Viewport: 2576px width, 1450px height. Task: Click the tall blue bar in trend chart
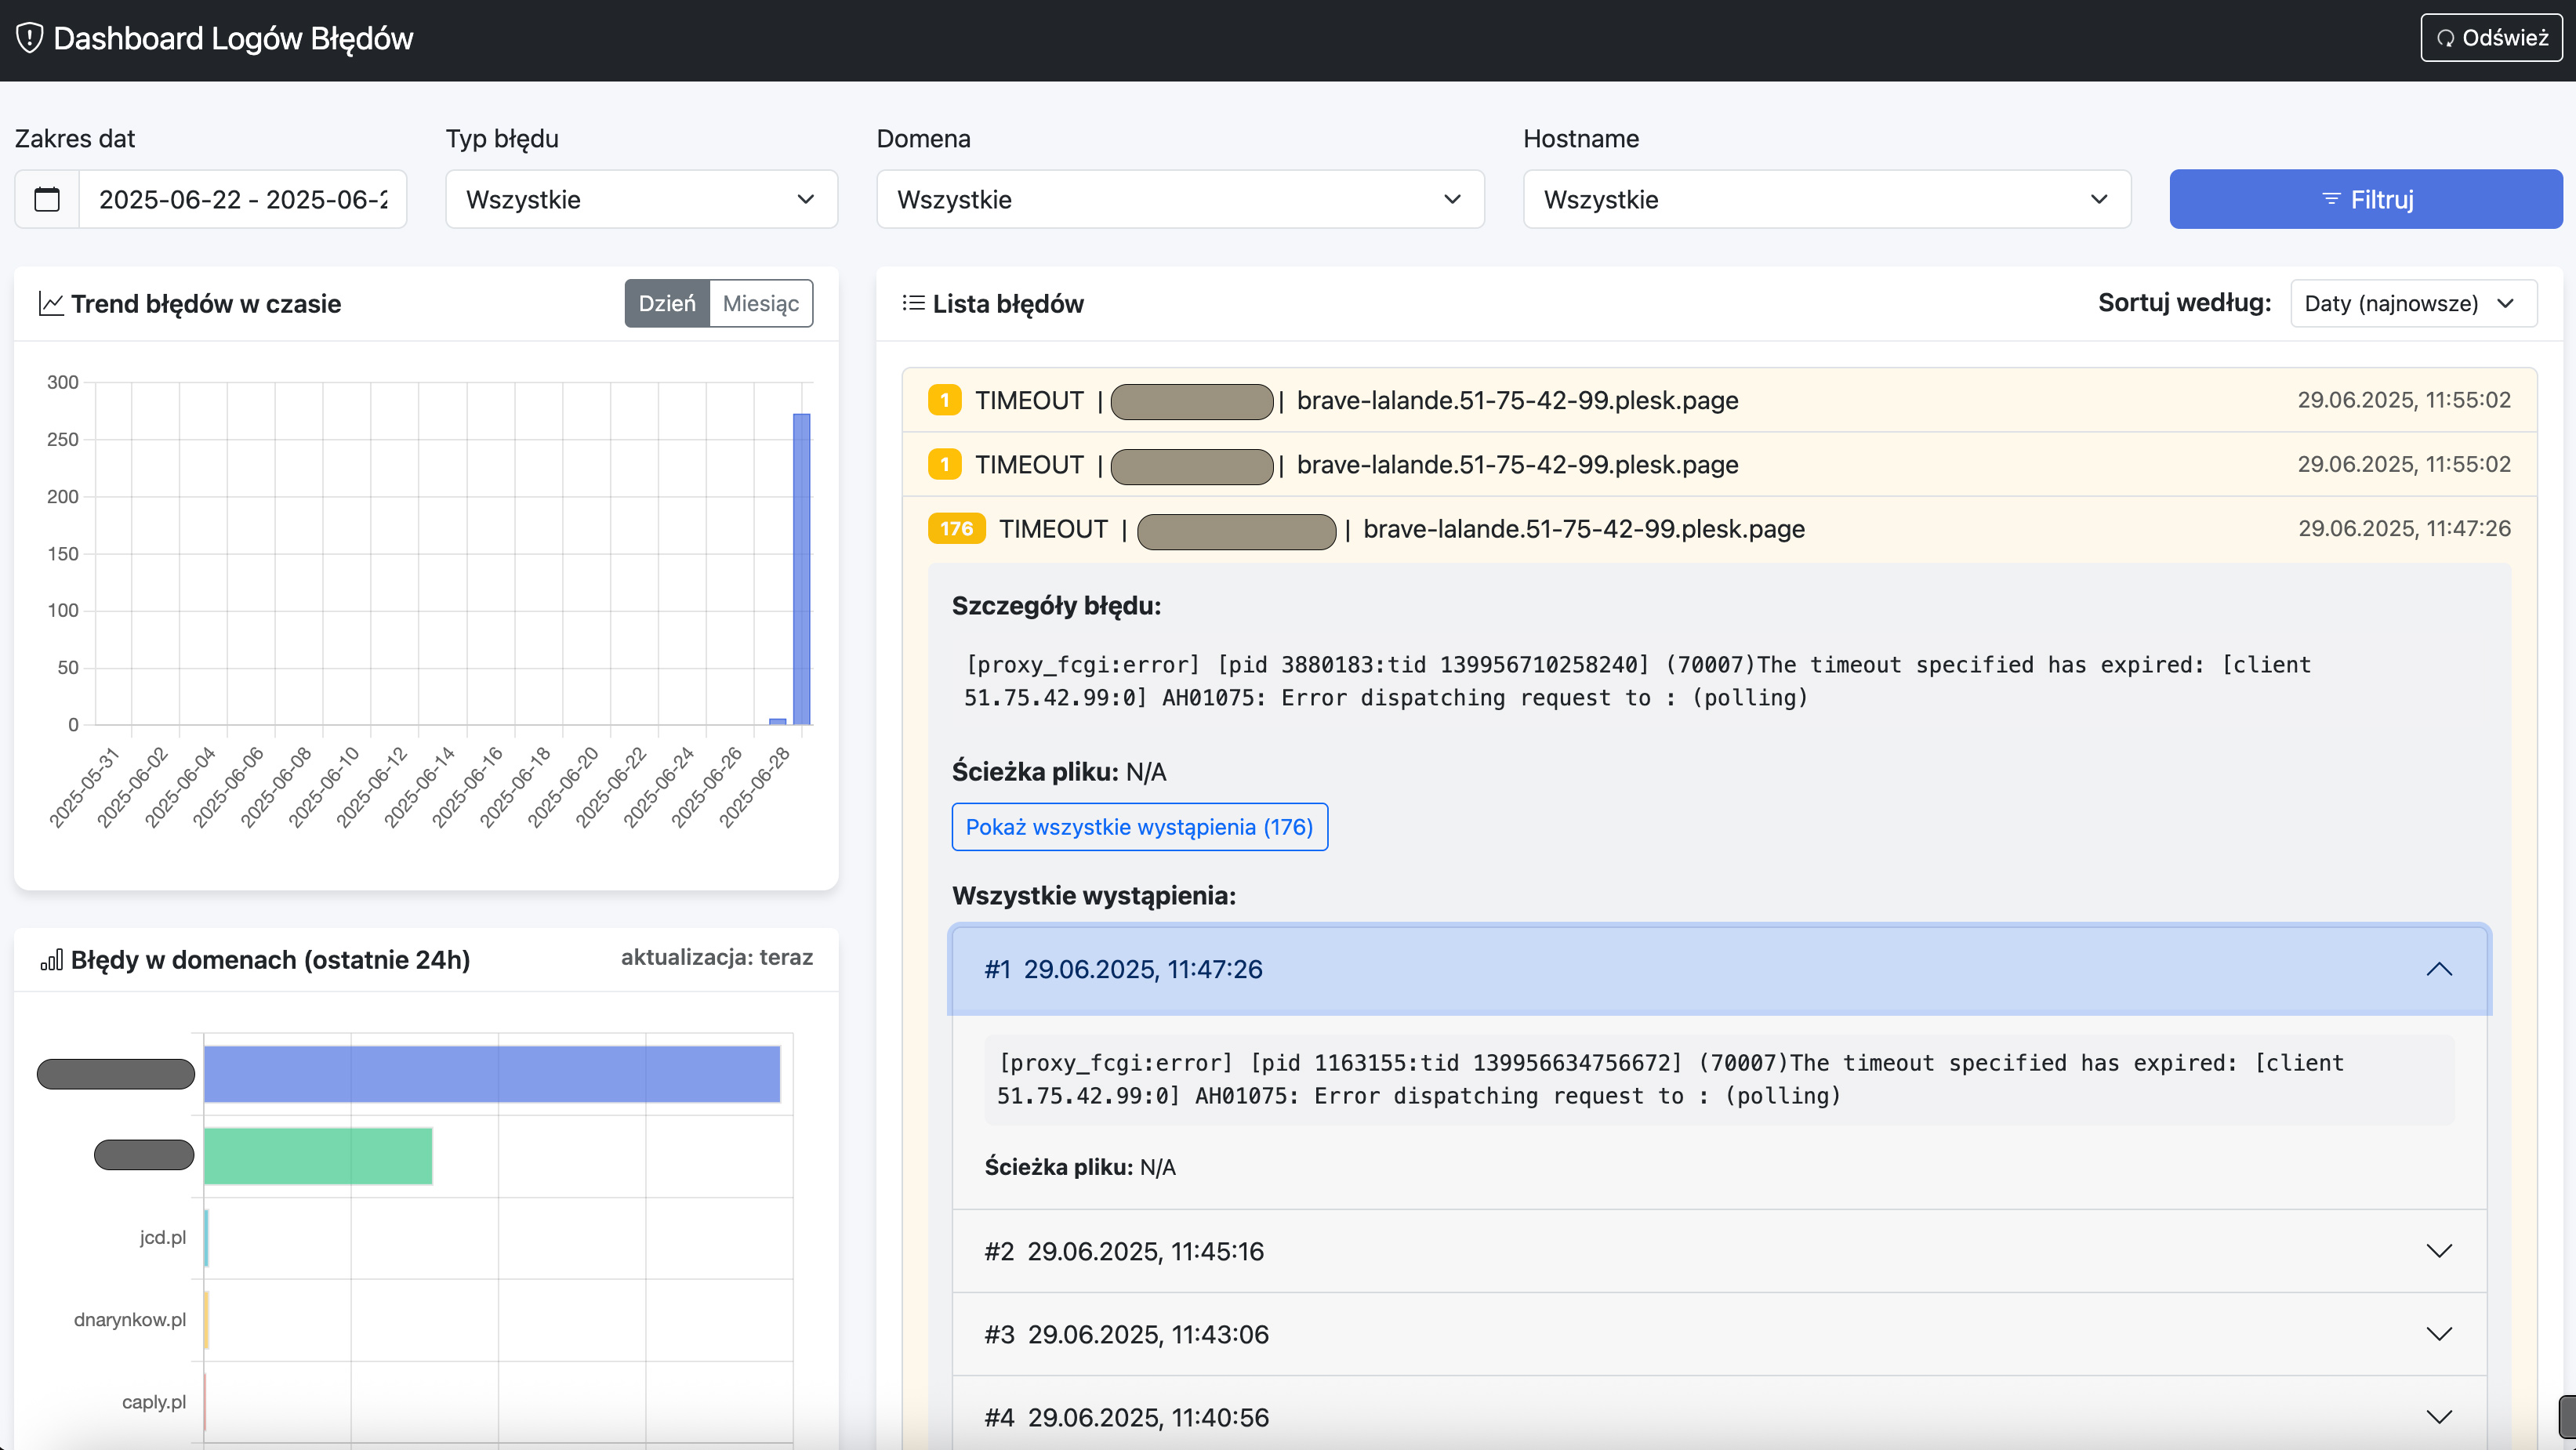[x=802, y=568]
